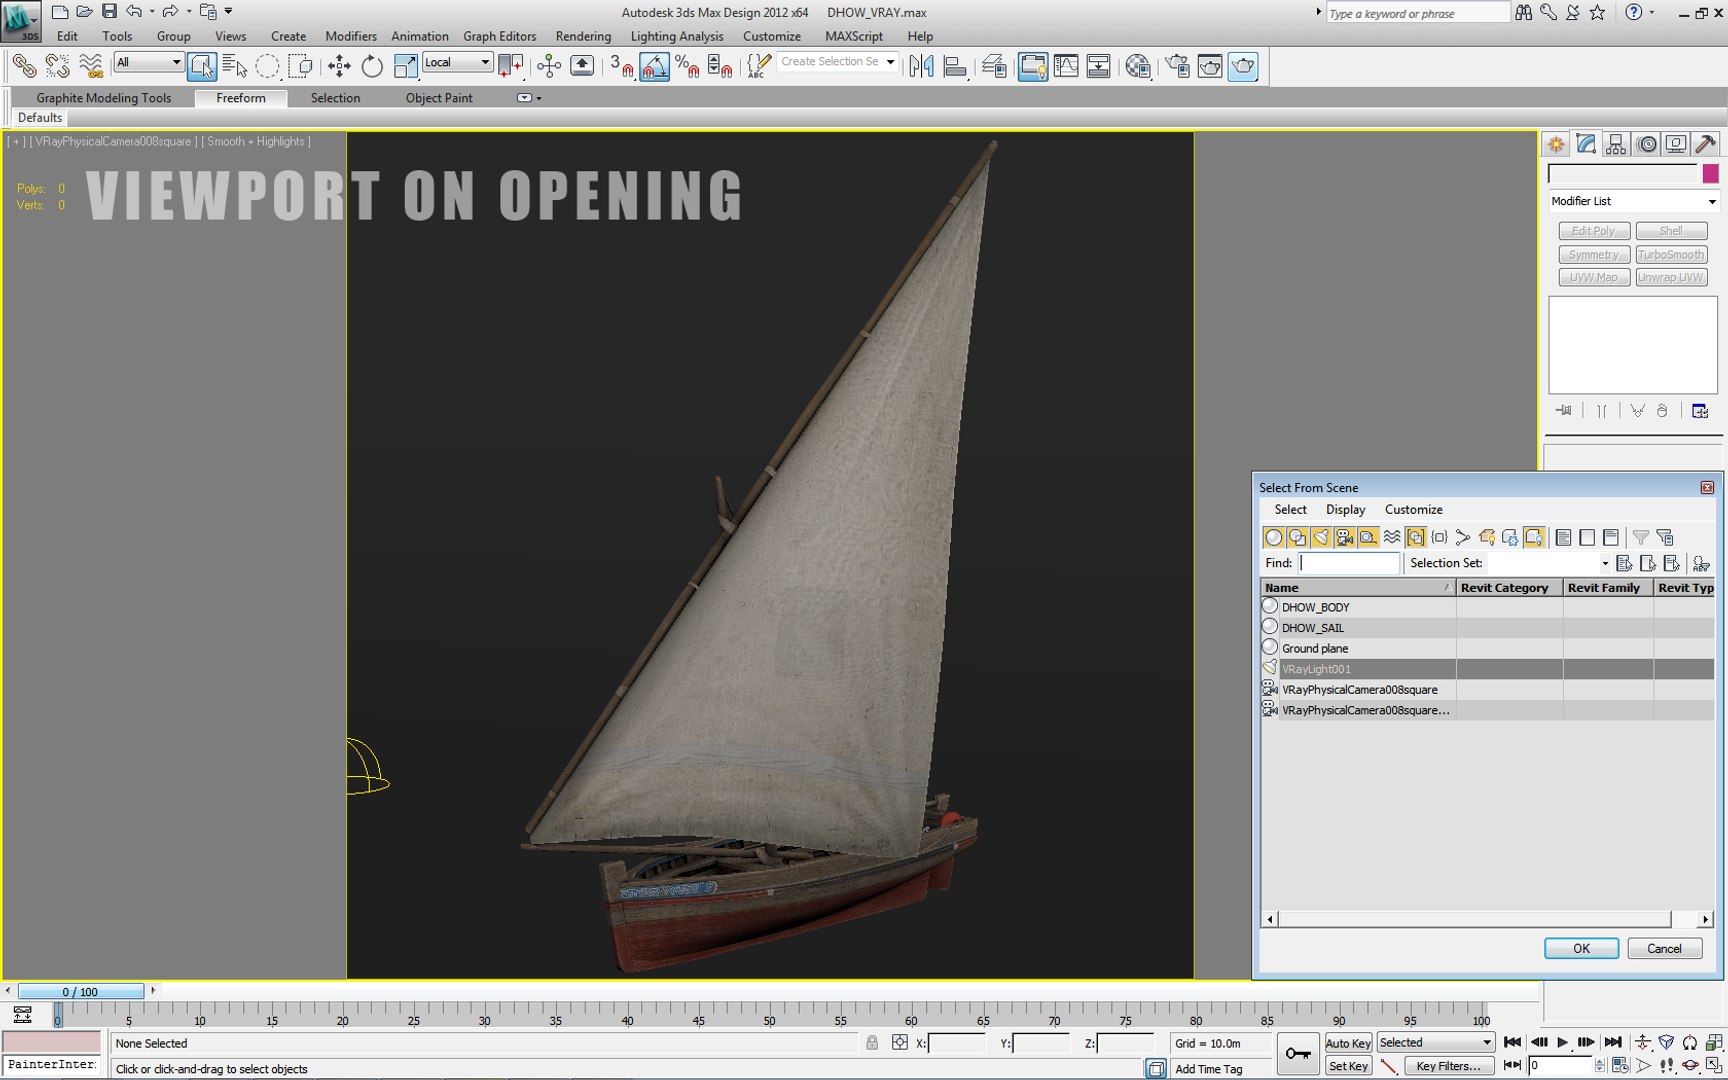1728x1080 pixels.
Task: Open the Modifiers menu
Action: coord(351,36)
